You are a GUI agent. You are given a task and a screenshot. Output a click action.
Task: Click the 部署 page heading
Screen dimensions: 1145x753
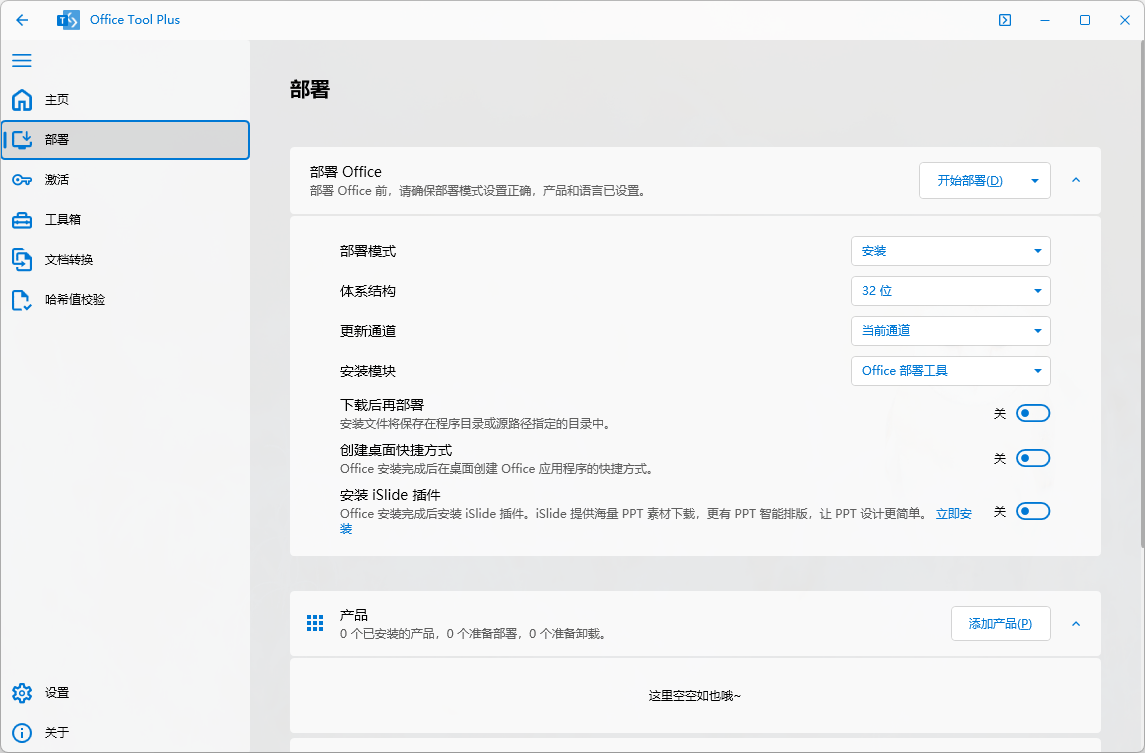pos(310,89)
